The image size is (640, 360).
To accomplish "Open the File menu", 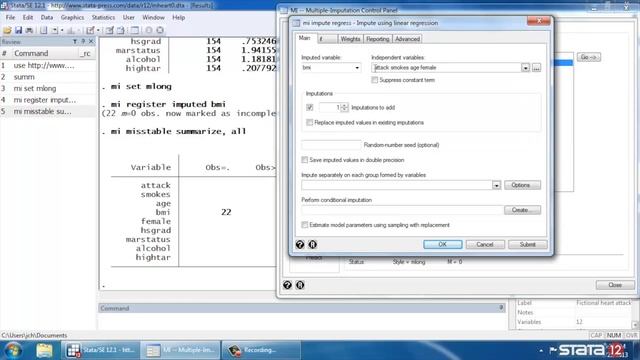I will click(10, 17).
